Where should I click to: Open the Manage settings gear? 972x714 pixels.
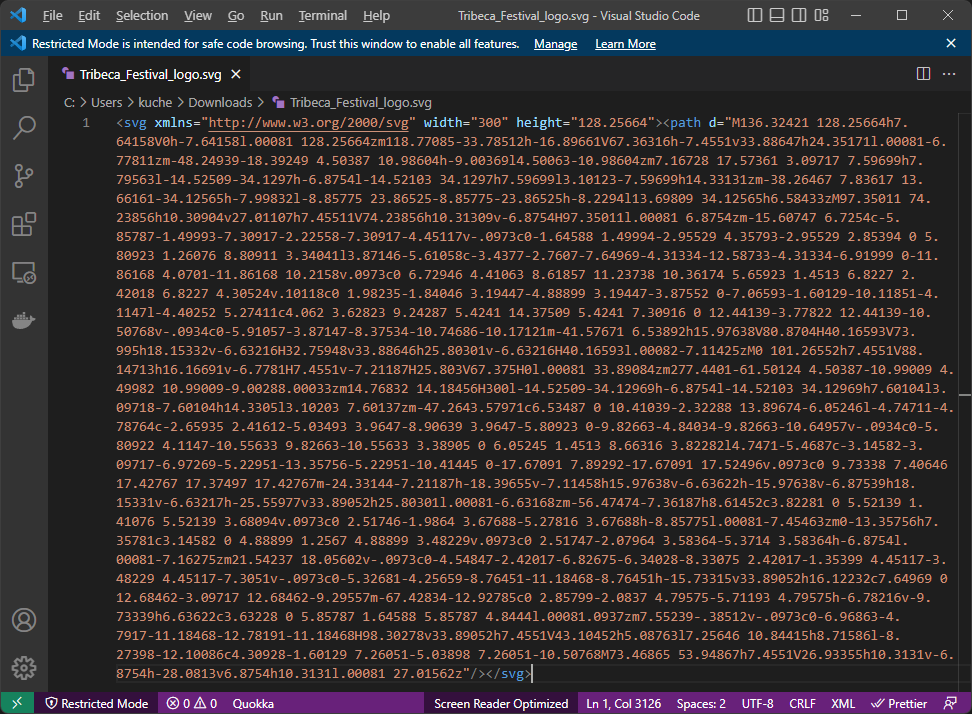point(24,668)
